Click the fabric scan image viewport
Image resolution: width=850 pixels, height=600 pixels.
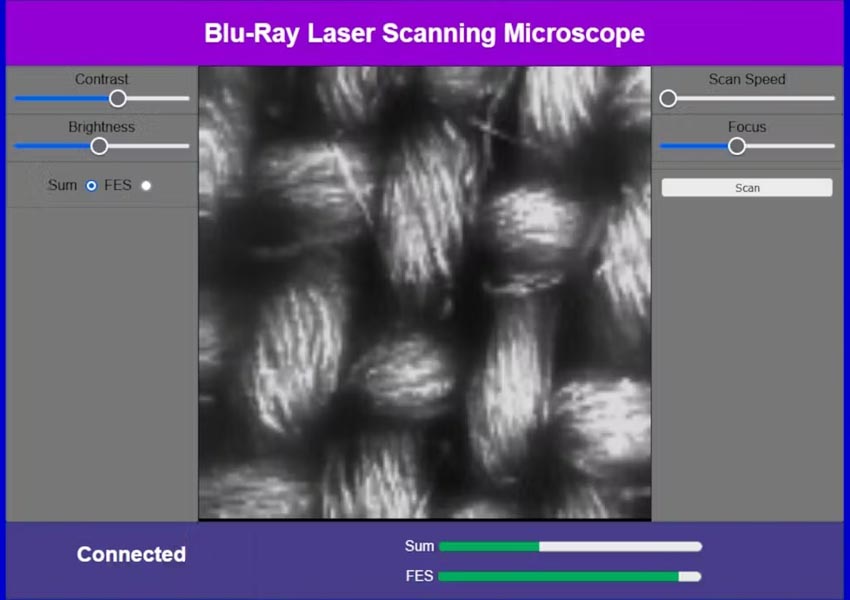424,292
